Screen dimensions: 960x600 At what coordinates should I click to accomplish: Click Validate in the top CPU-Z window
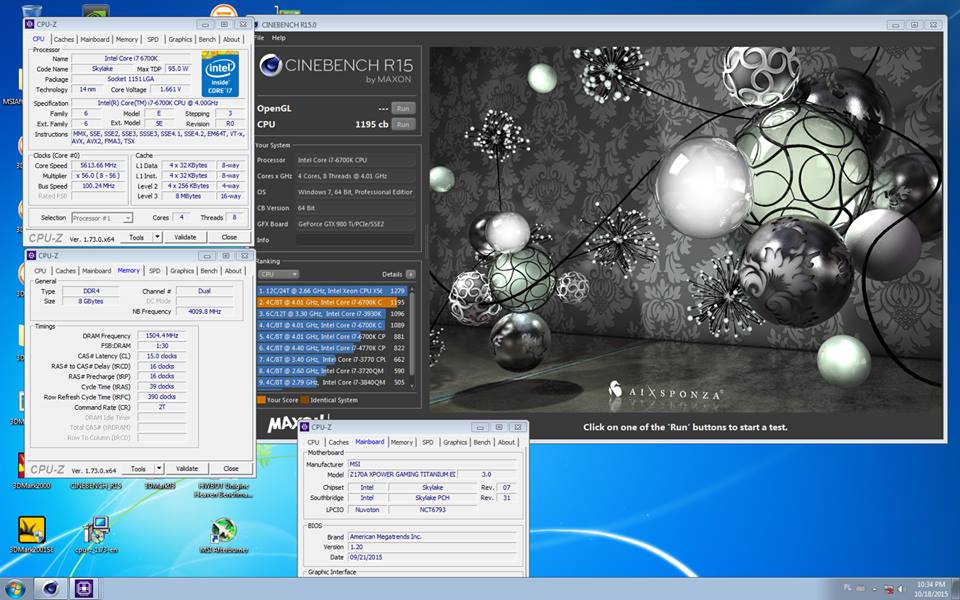[x=185, y=237]
